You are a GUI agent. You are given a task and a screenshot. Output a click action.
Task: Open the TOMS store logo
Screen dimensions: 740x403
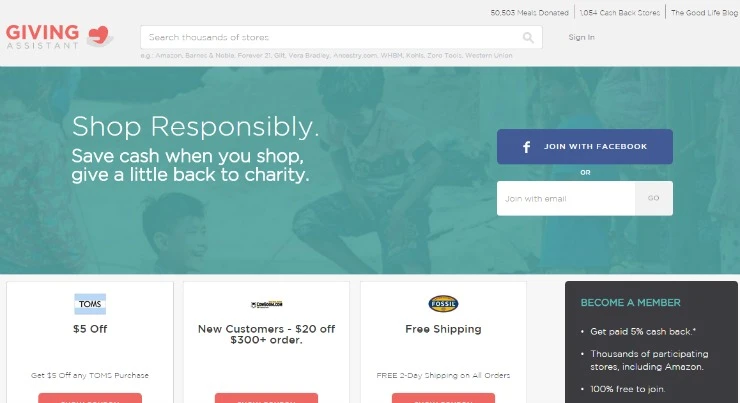coord(90,304)
